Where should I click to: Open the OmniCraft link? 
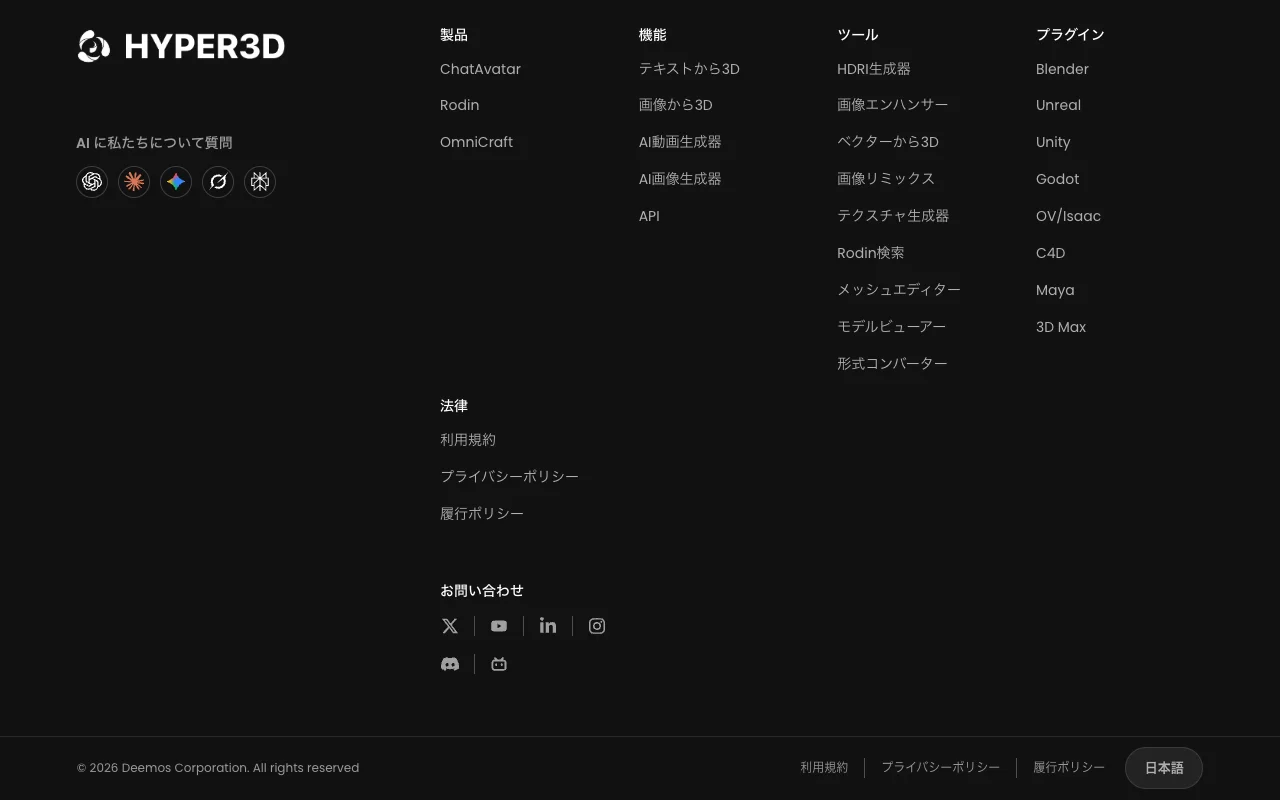point(476,142)
